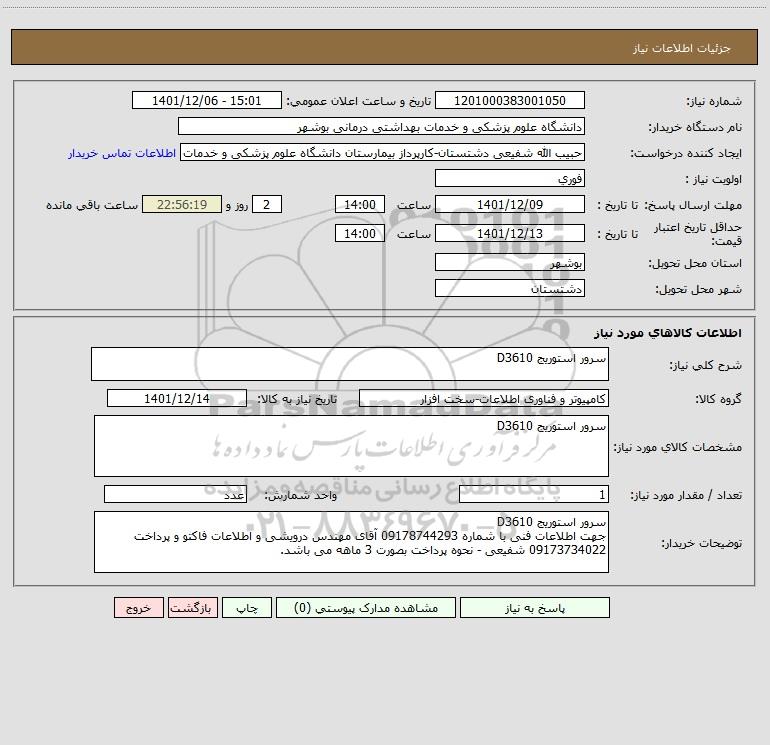Open مشاهده مدارک پیوستی (0) button

[x=366, y=607]
